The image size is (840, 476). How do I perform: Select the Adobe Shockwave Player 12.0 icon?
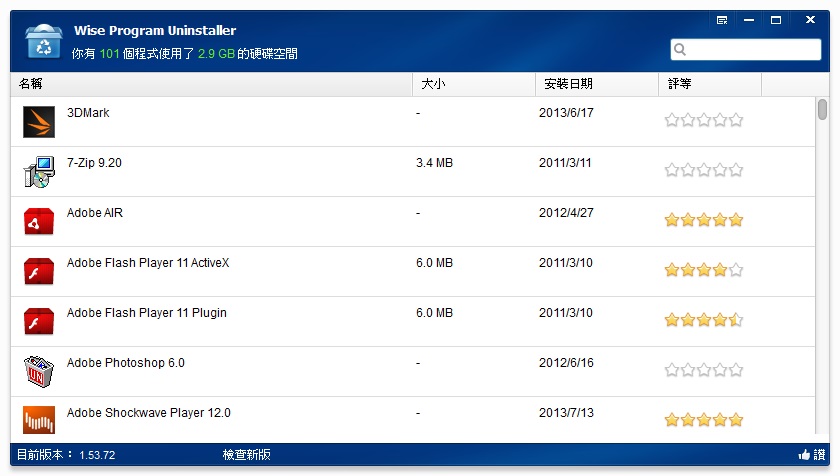39,420
